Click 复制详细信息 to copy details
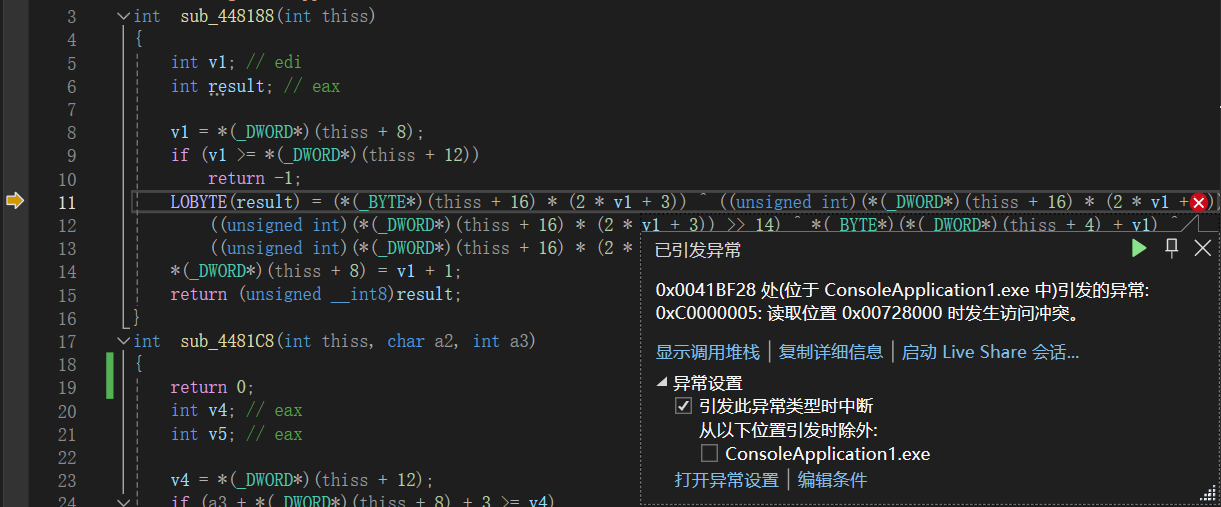1221x507 pixels. pyautogui.click(x=831, y=352)
